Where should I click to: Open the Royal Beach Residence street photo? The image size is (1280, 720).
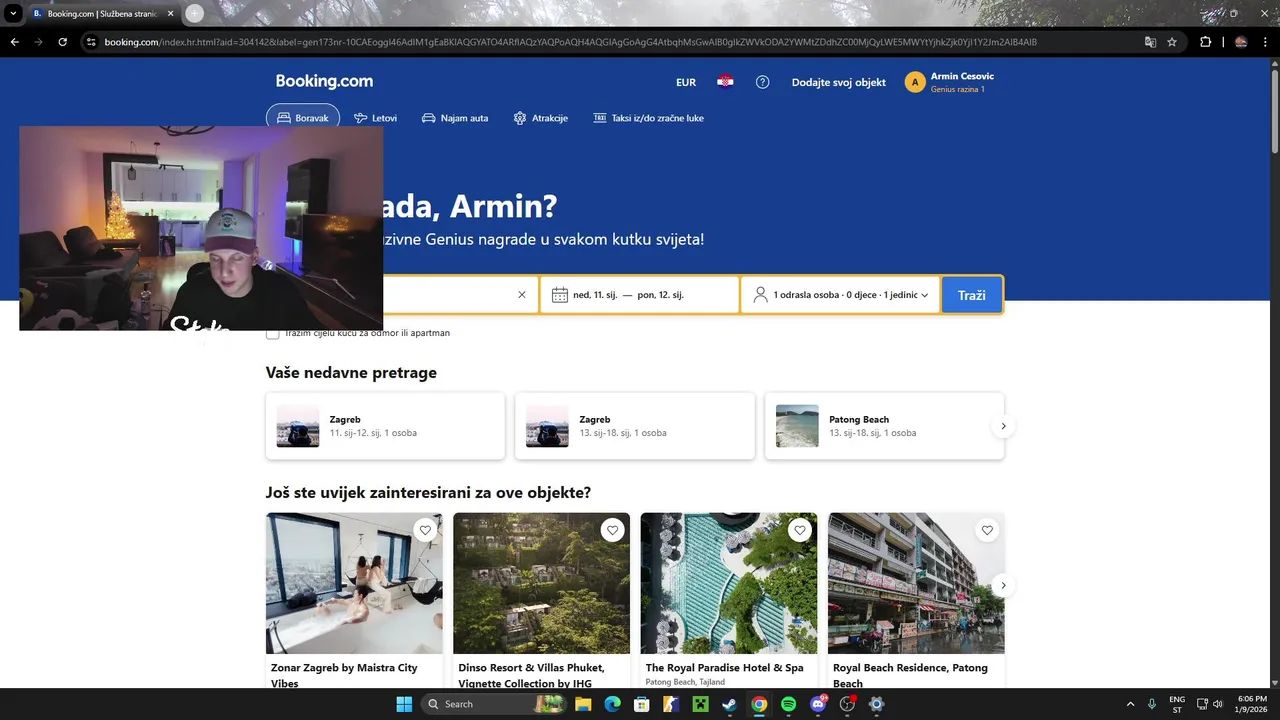coord(916,583)
